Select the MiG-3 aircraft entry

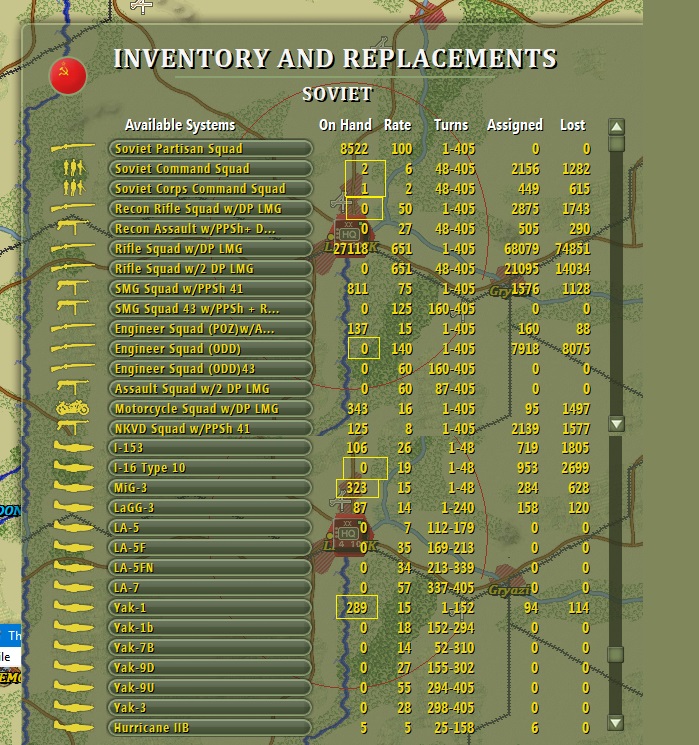pyautogui.click(x=210, y=488)
